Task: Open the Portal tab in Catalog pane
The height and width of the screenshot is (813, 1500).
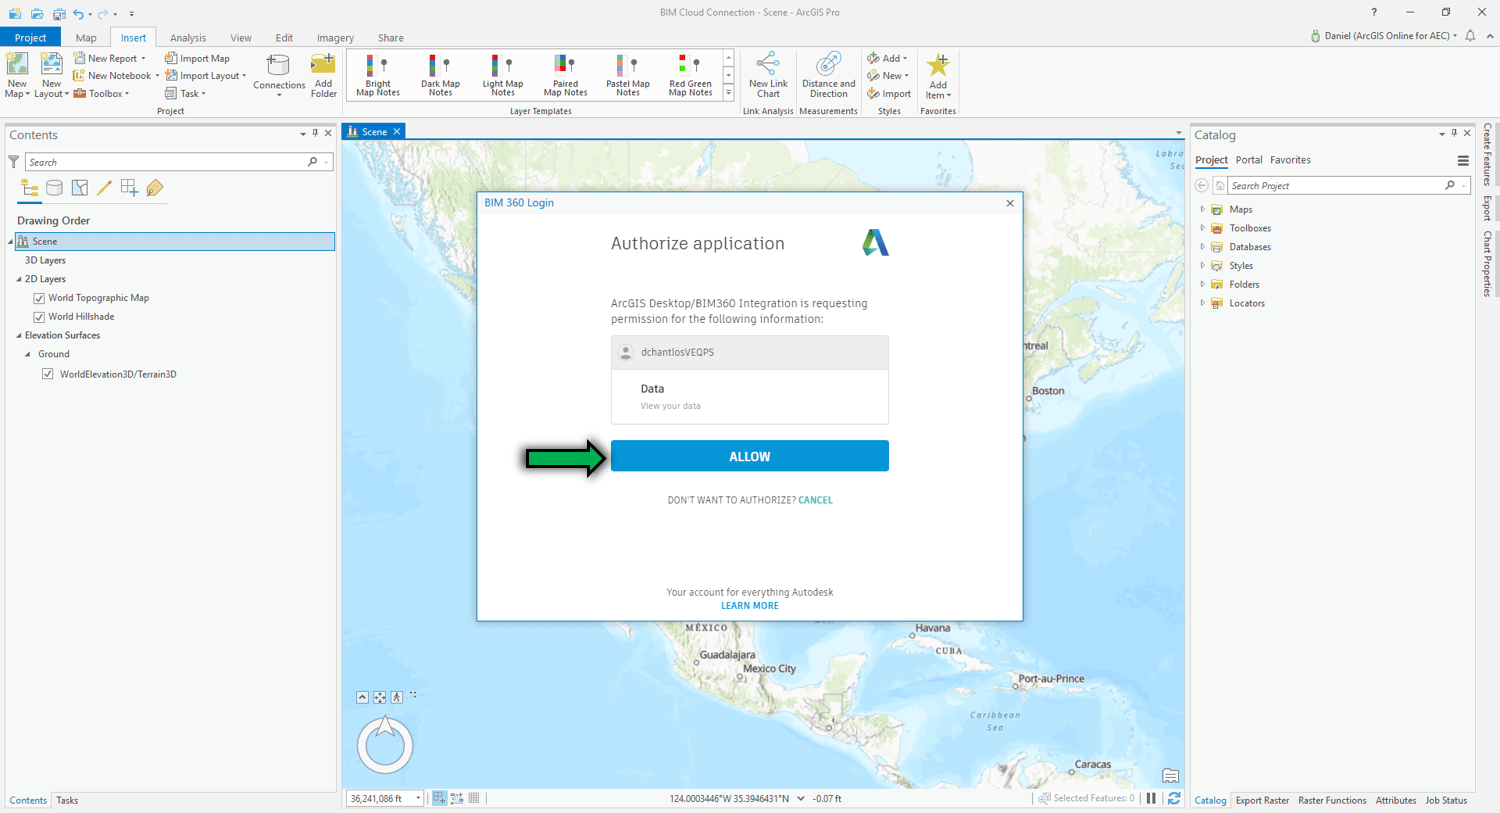Action: click(x=1249, y=160)
